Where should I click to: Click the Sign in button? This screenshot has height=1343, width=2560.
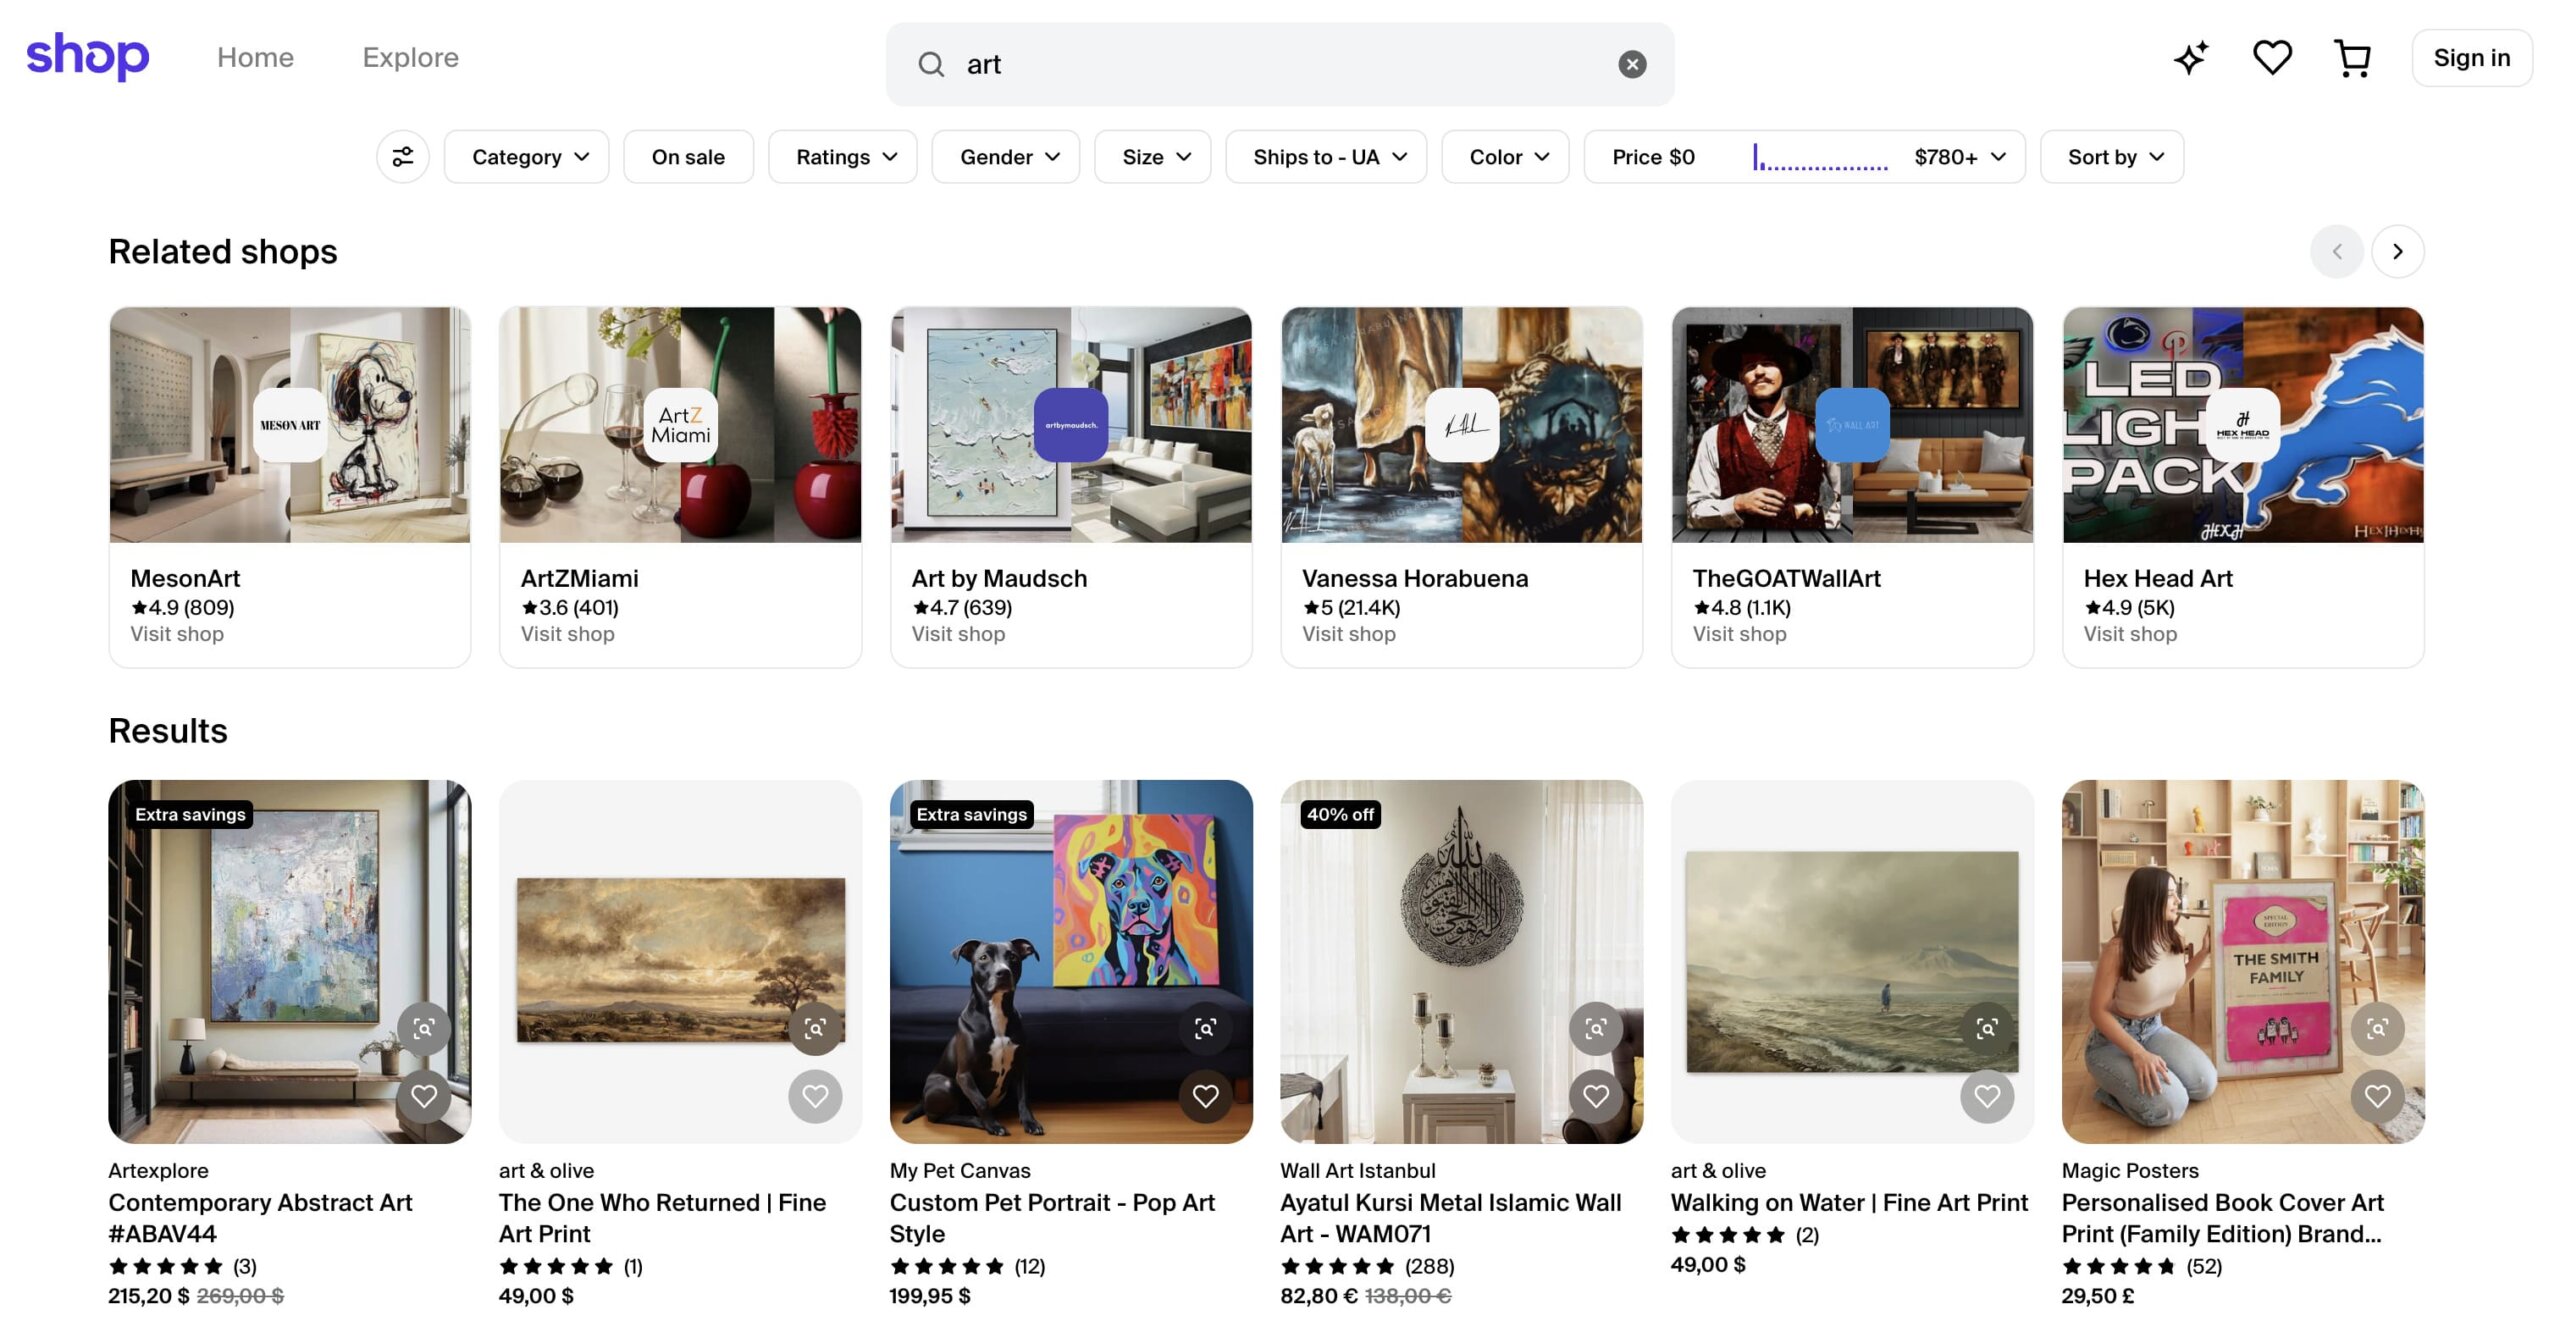coord(2472,58)
